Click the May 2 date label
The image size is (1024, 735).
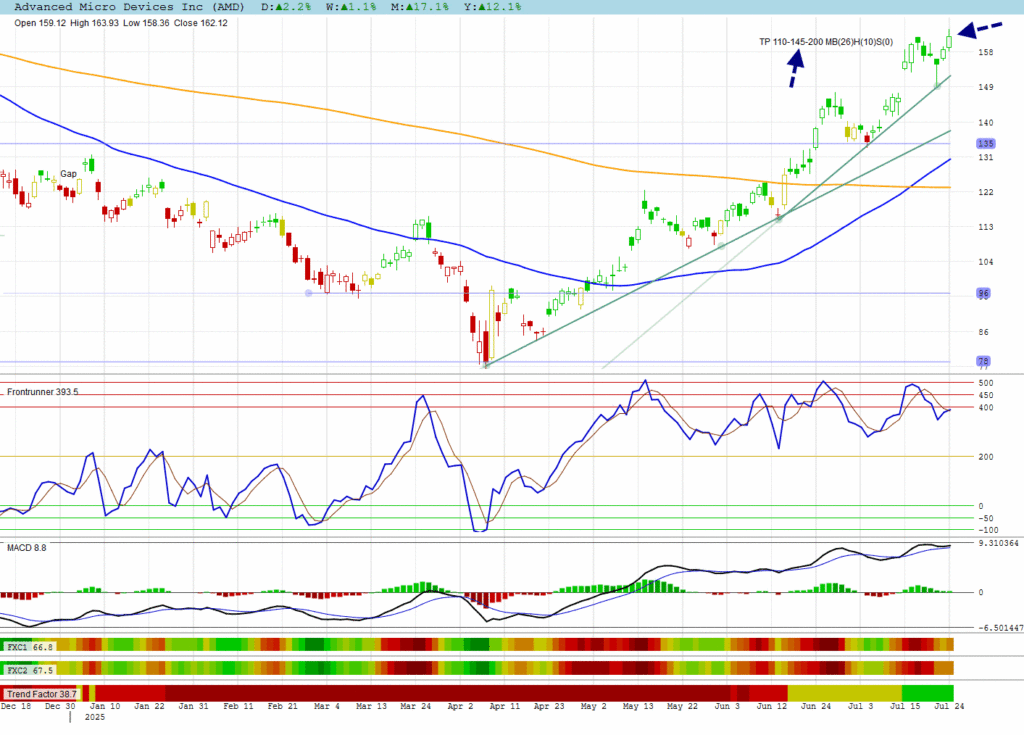coord(594,706)
